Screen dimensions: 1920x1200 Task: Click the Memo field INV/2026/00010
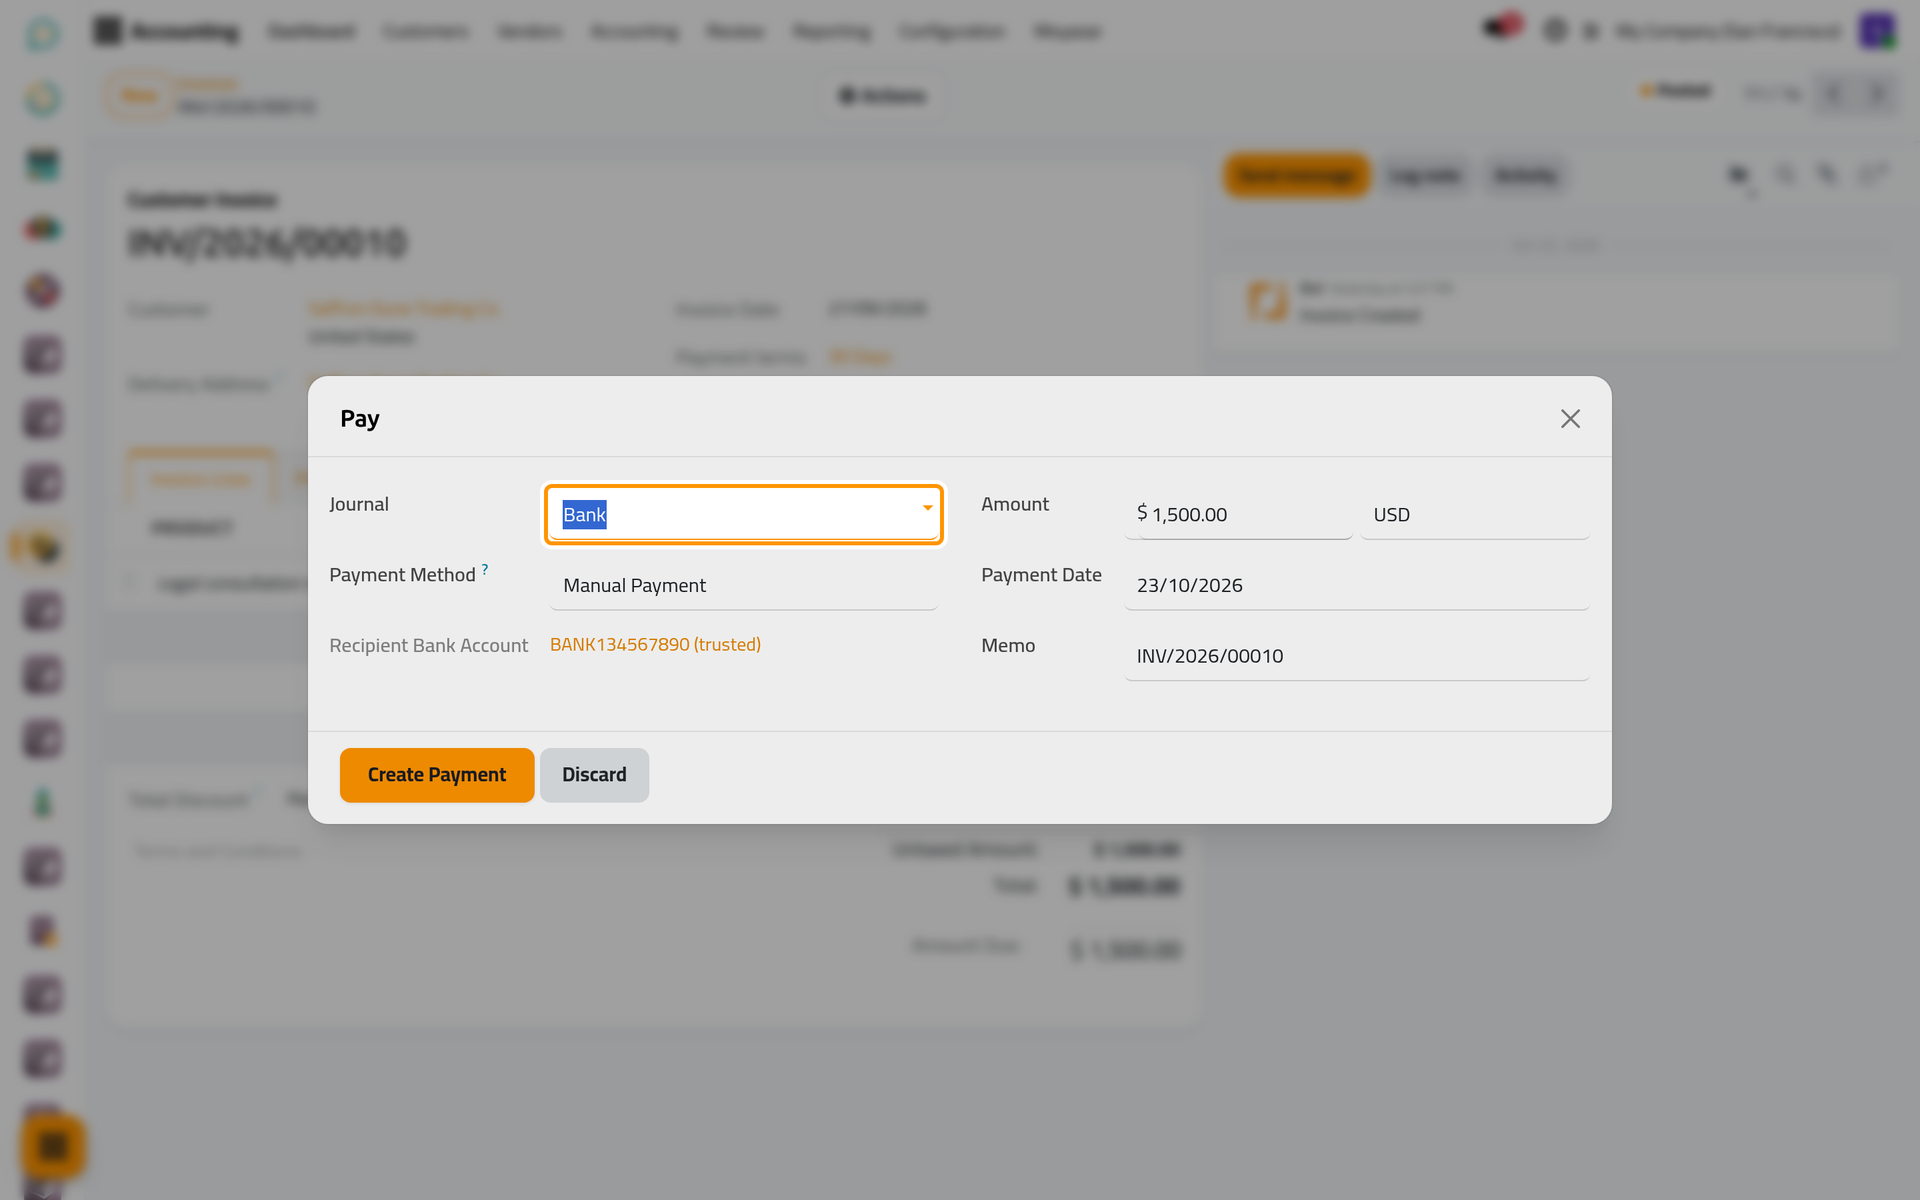coord(1357,657)
